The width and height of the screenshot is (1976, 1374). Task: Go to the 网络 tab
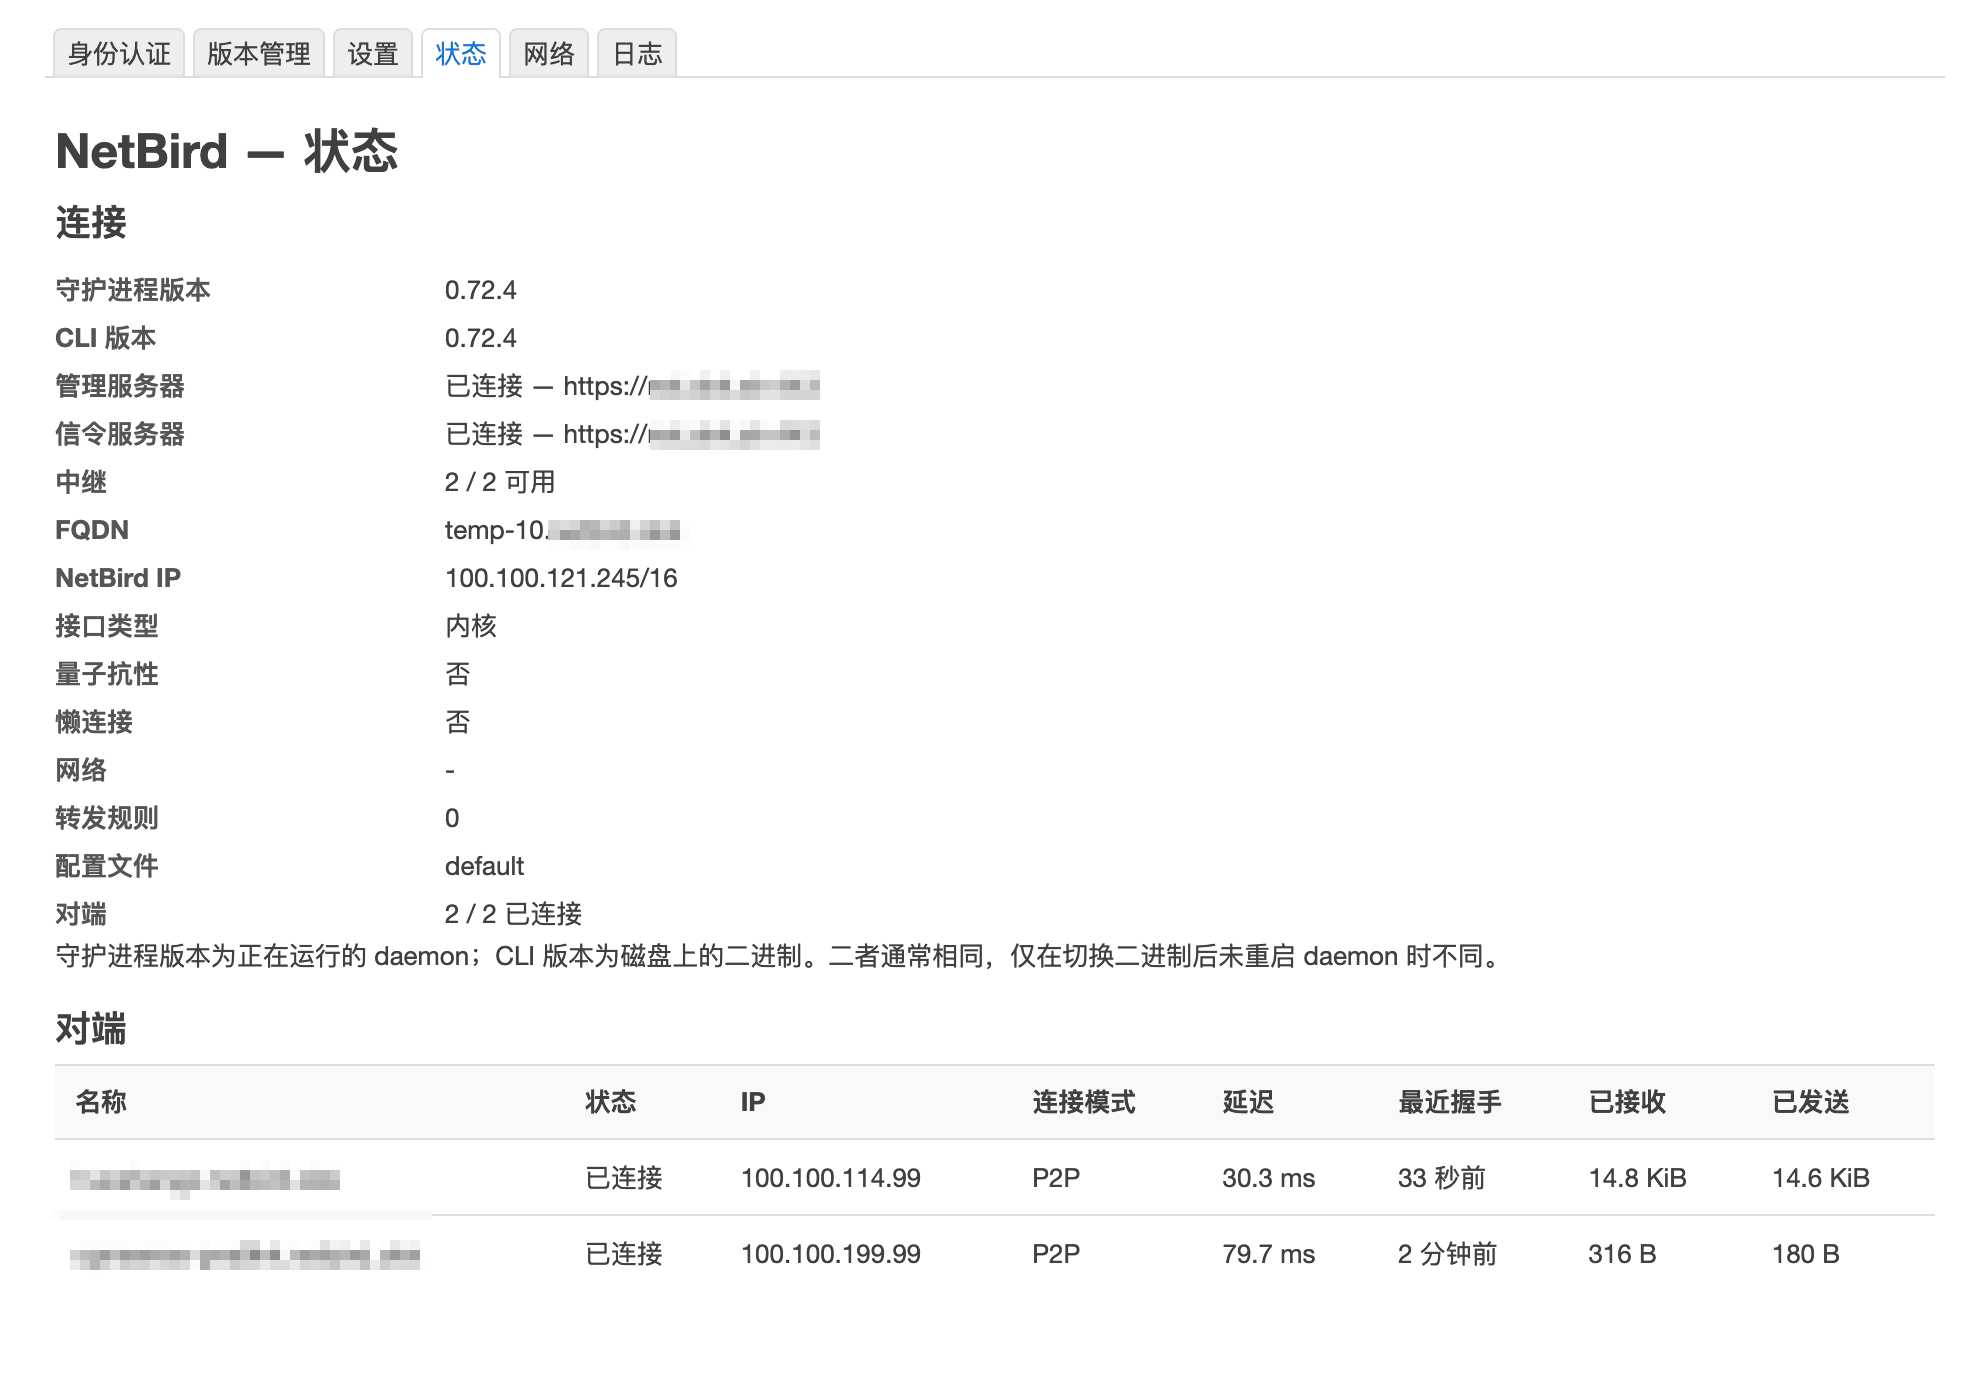pyautogui.click(x=549, y=53)
